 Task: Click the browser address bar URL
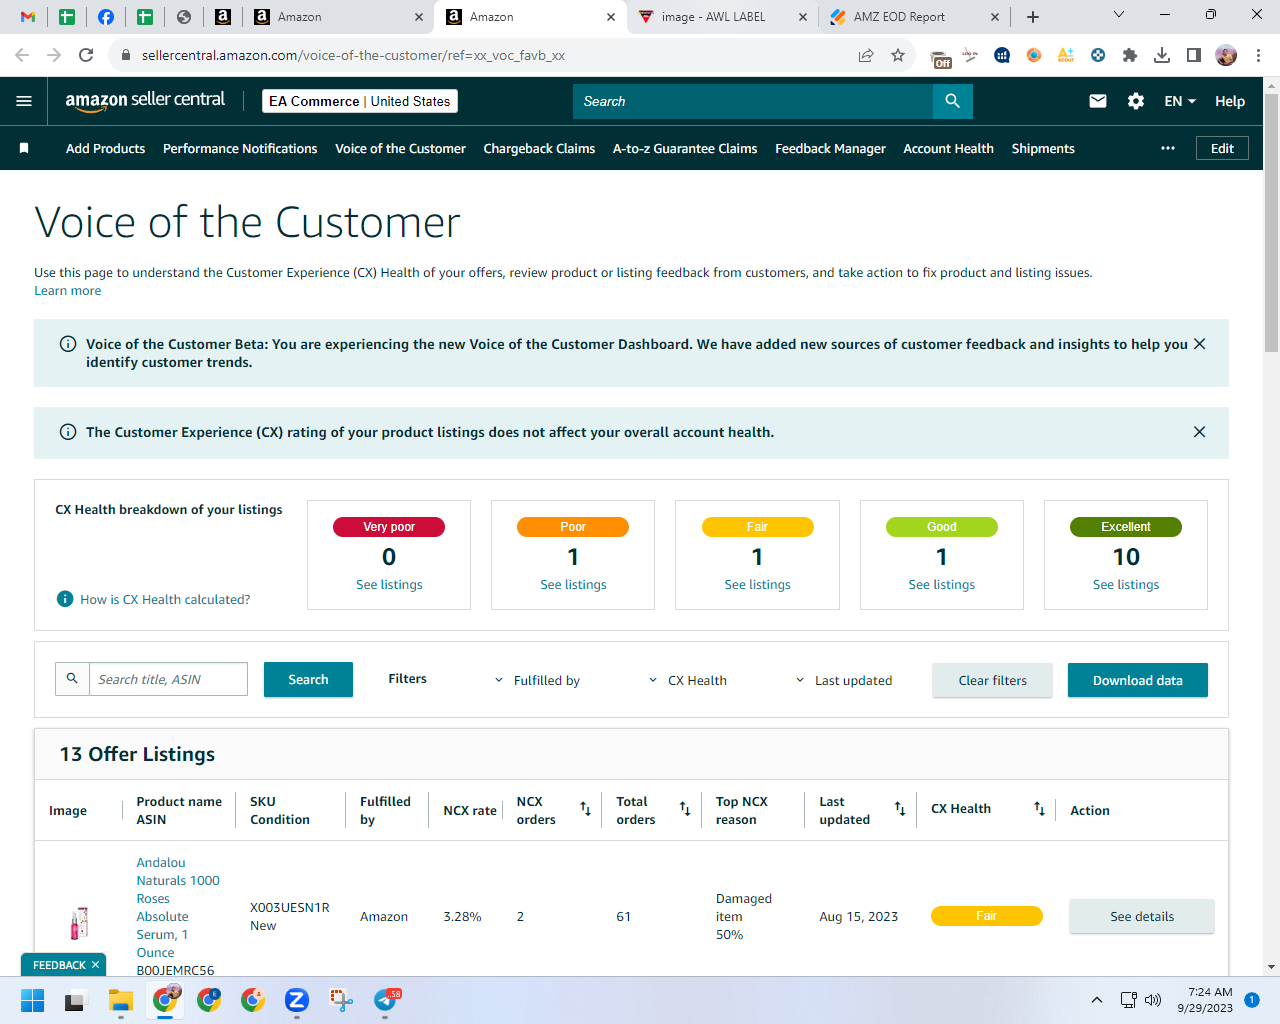tap(353, 55)
